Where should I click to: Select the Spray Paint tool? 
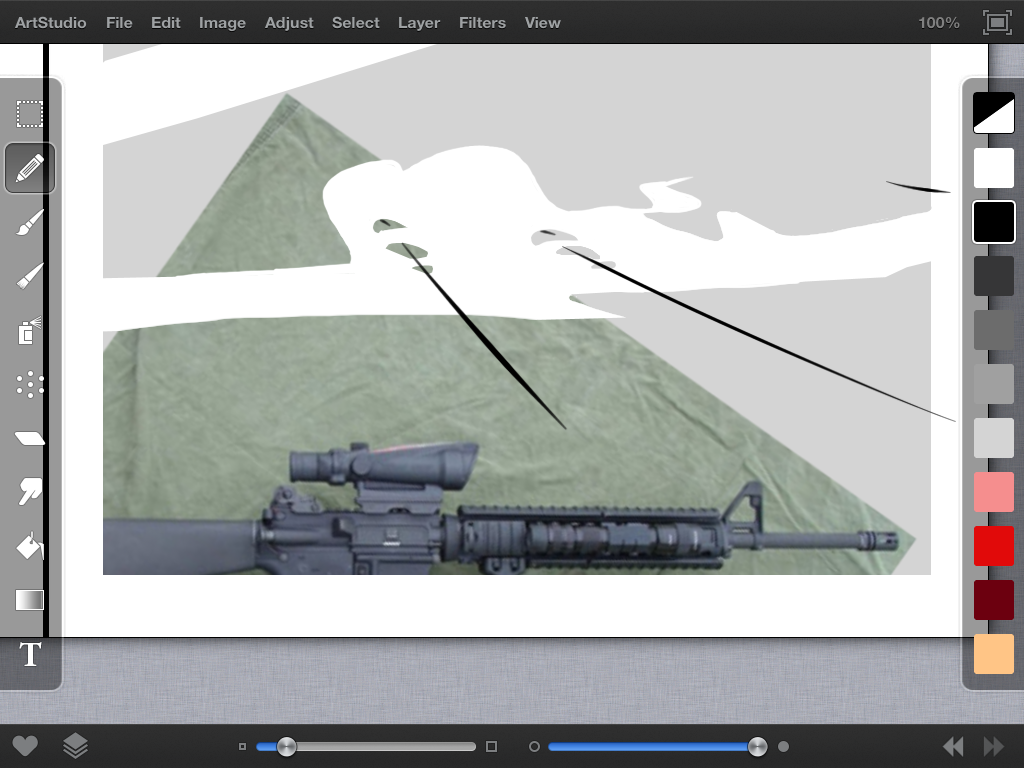[29, 331]
